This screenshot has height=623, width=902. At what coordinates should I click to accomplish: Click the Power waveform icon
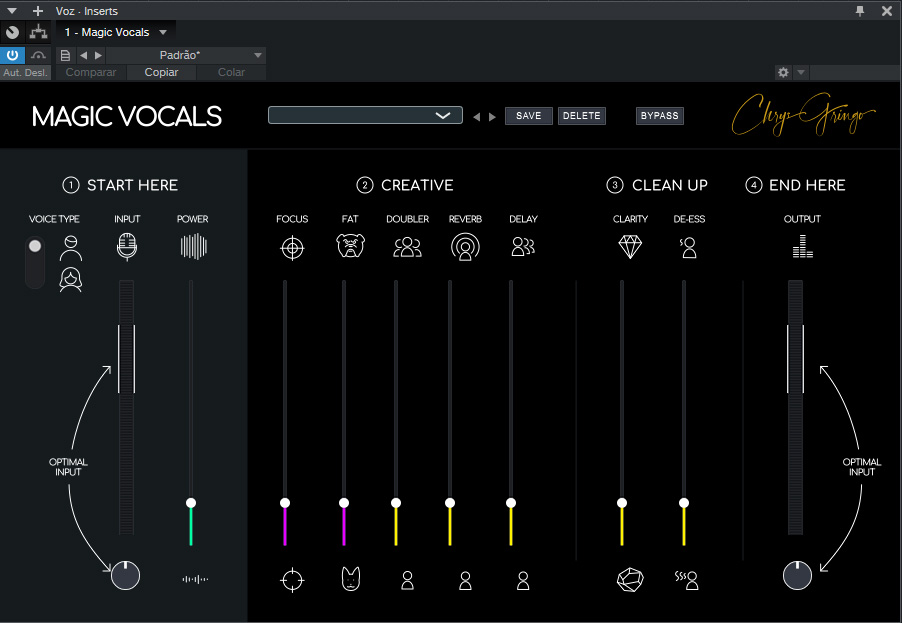point(193,247)
